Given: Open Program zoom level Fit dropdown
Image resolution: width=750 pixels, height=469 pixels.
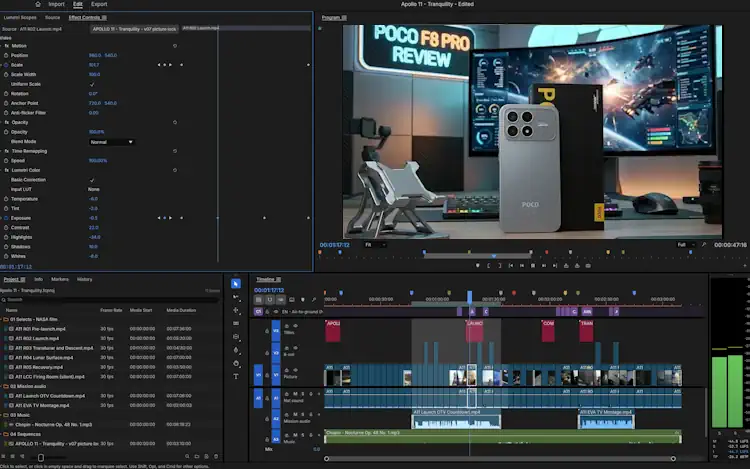Looking at the screenshot, I should point(375,245).
